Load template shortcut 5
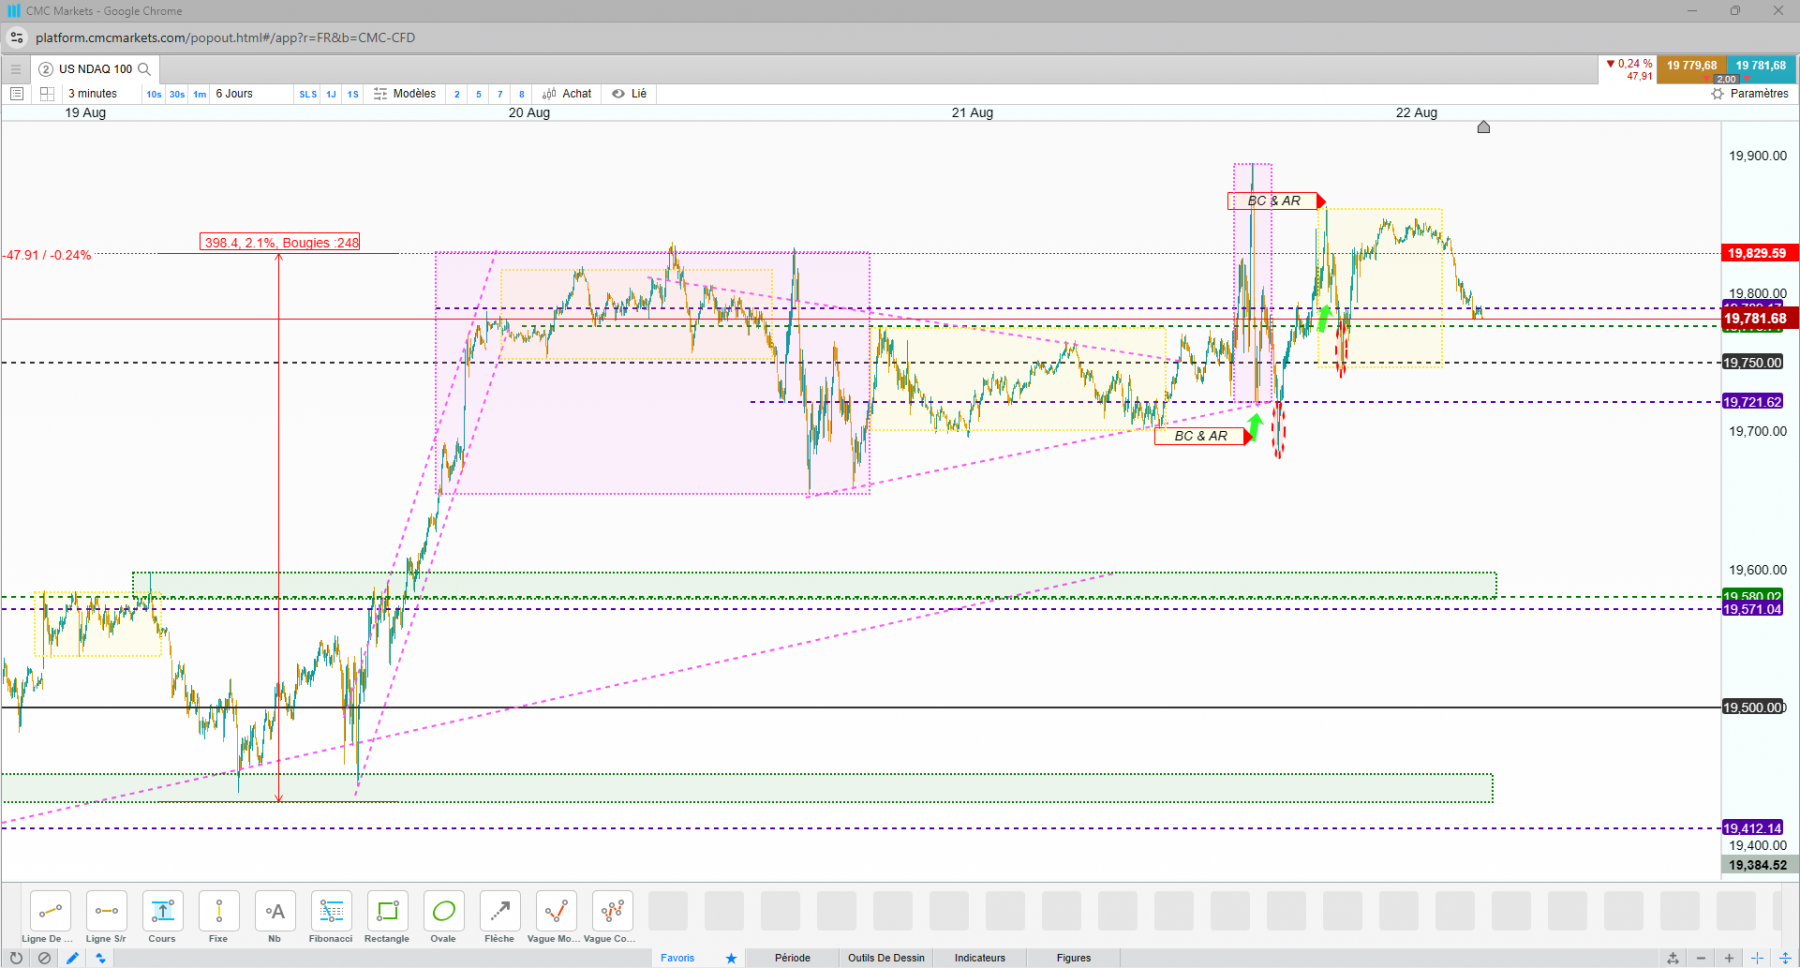This screenshot has width=1800, height=968. coord(479,94)
